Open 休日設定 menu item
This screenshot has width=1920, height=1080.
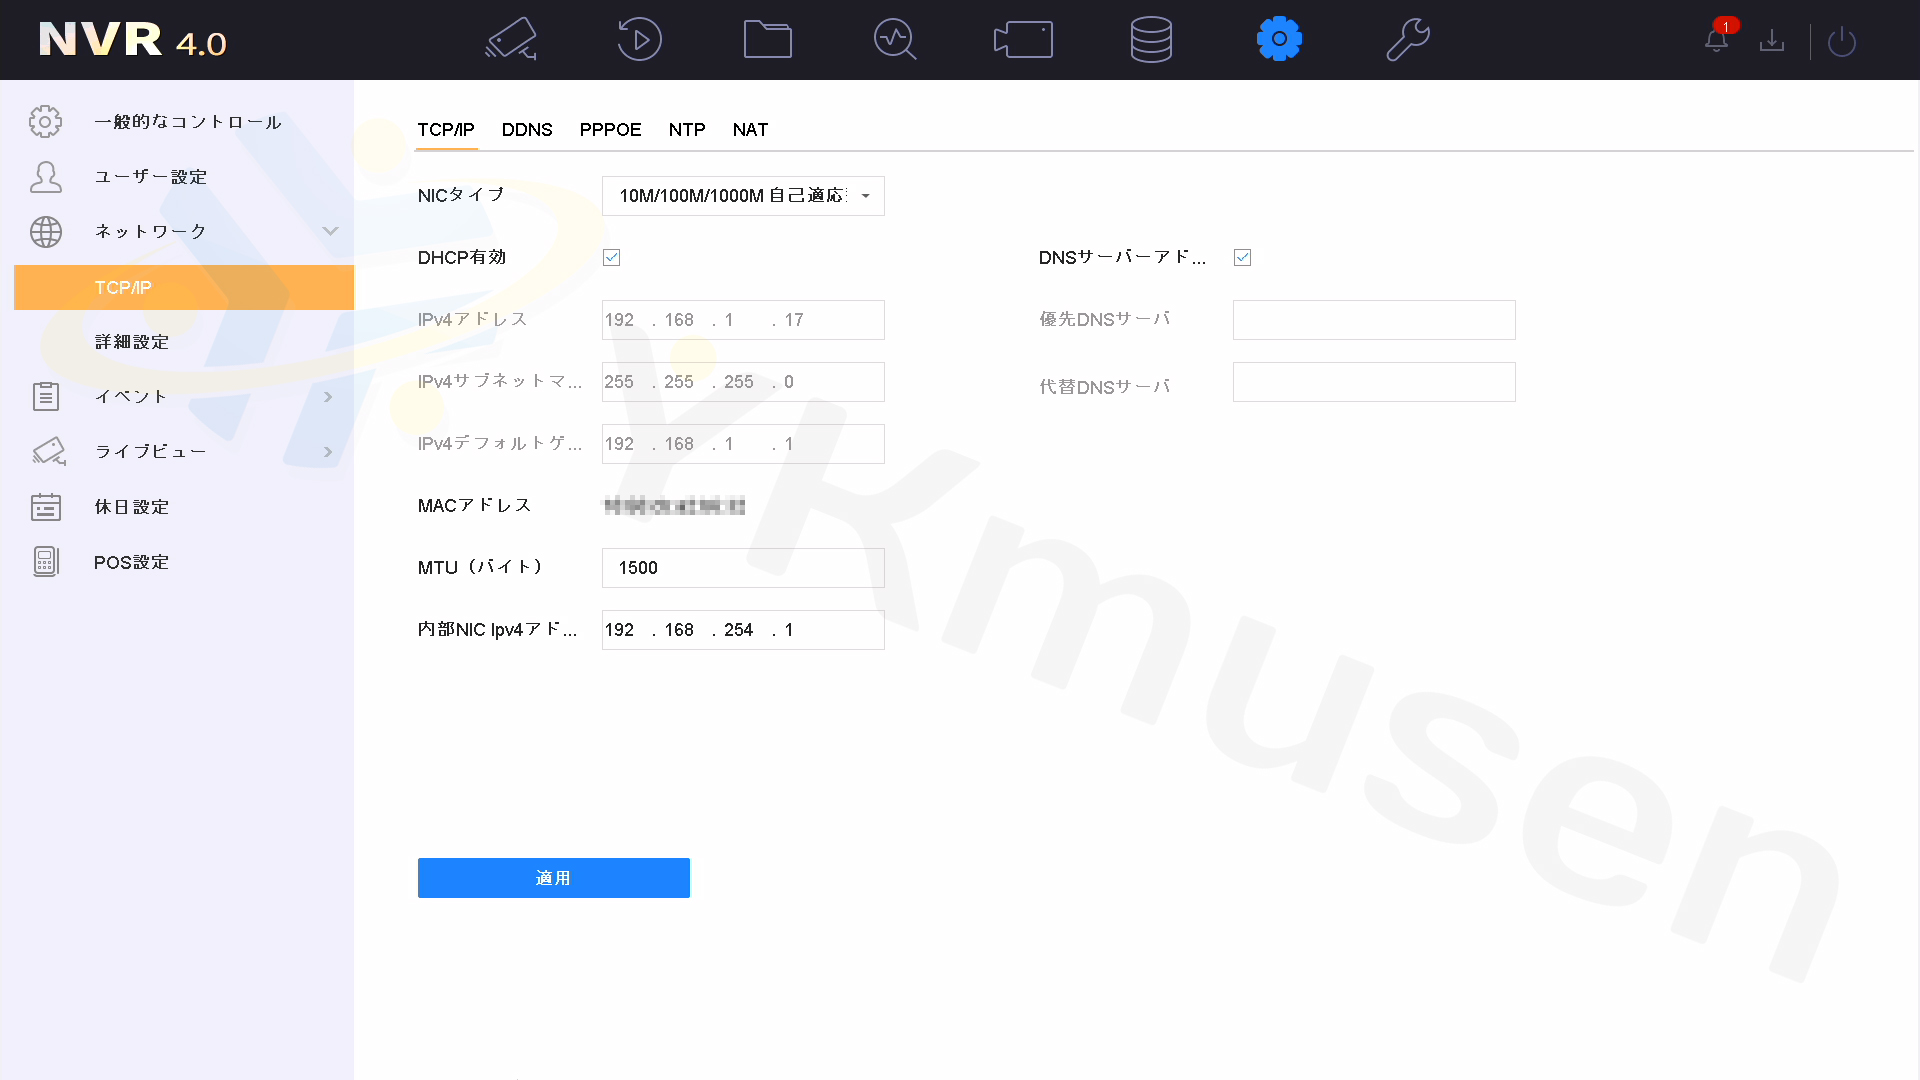[132, 507]
